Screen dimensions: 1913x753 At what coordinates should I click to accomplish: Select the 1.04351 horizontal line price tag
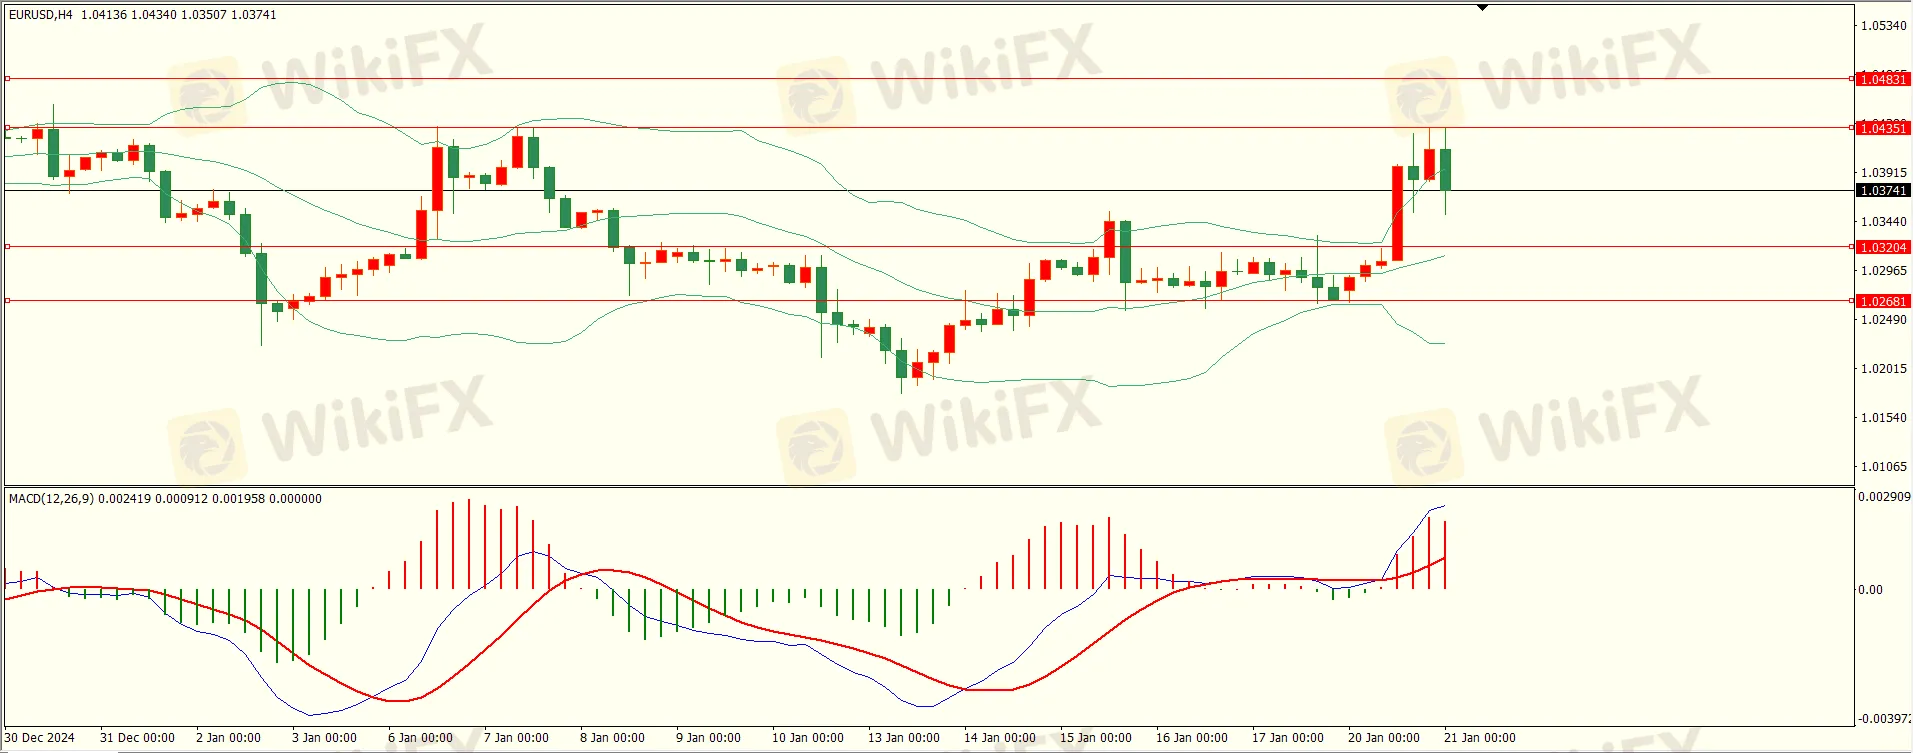[x=1882, y=128]
